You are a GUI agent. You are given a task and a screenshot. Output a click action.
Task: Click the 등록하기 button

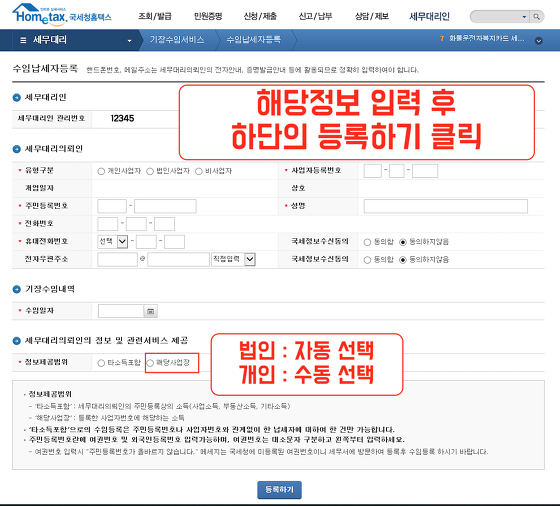click(279, 490)
